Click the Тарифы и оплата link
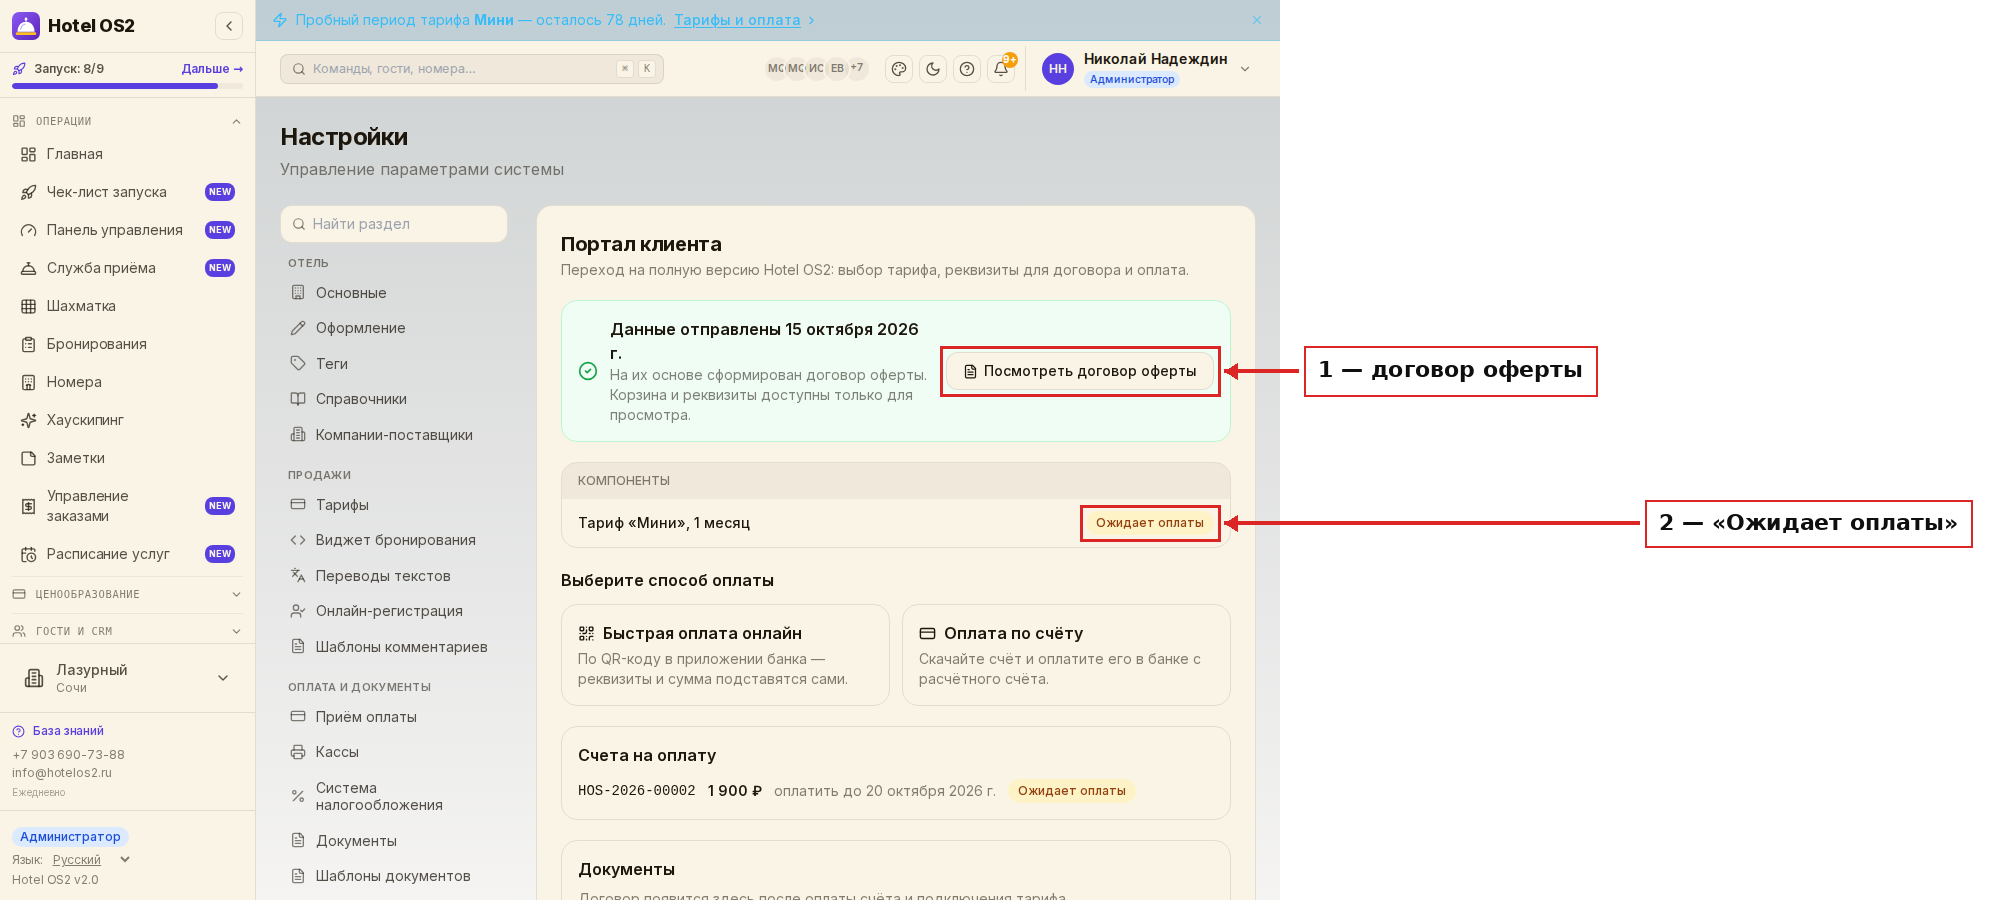Screen dimensions: 1996x900 pos(737,20)
